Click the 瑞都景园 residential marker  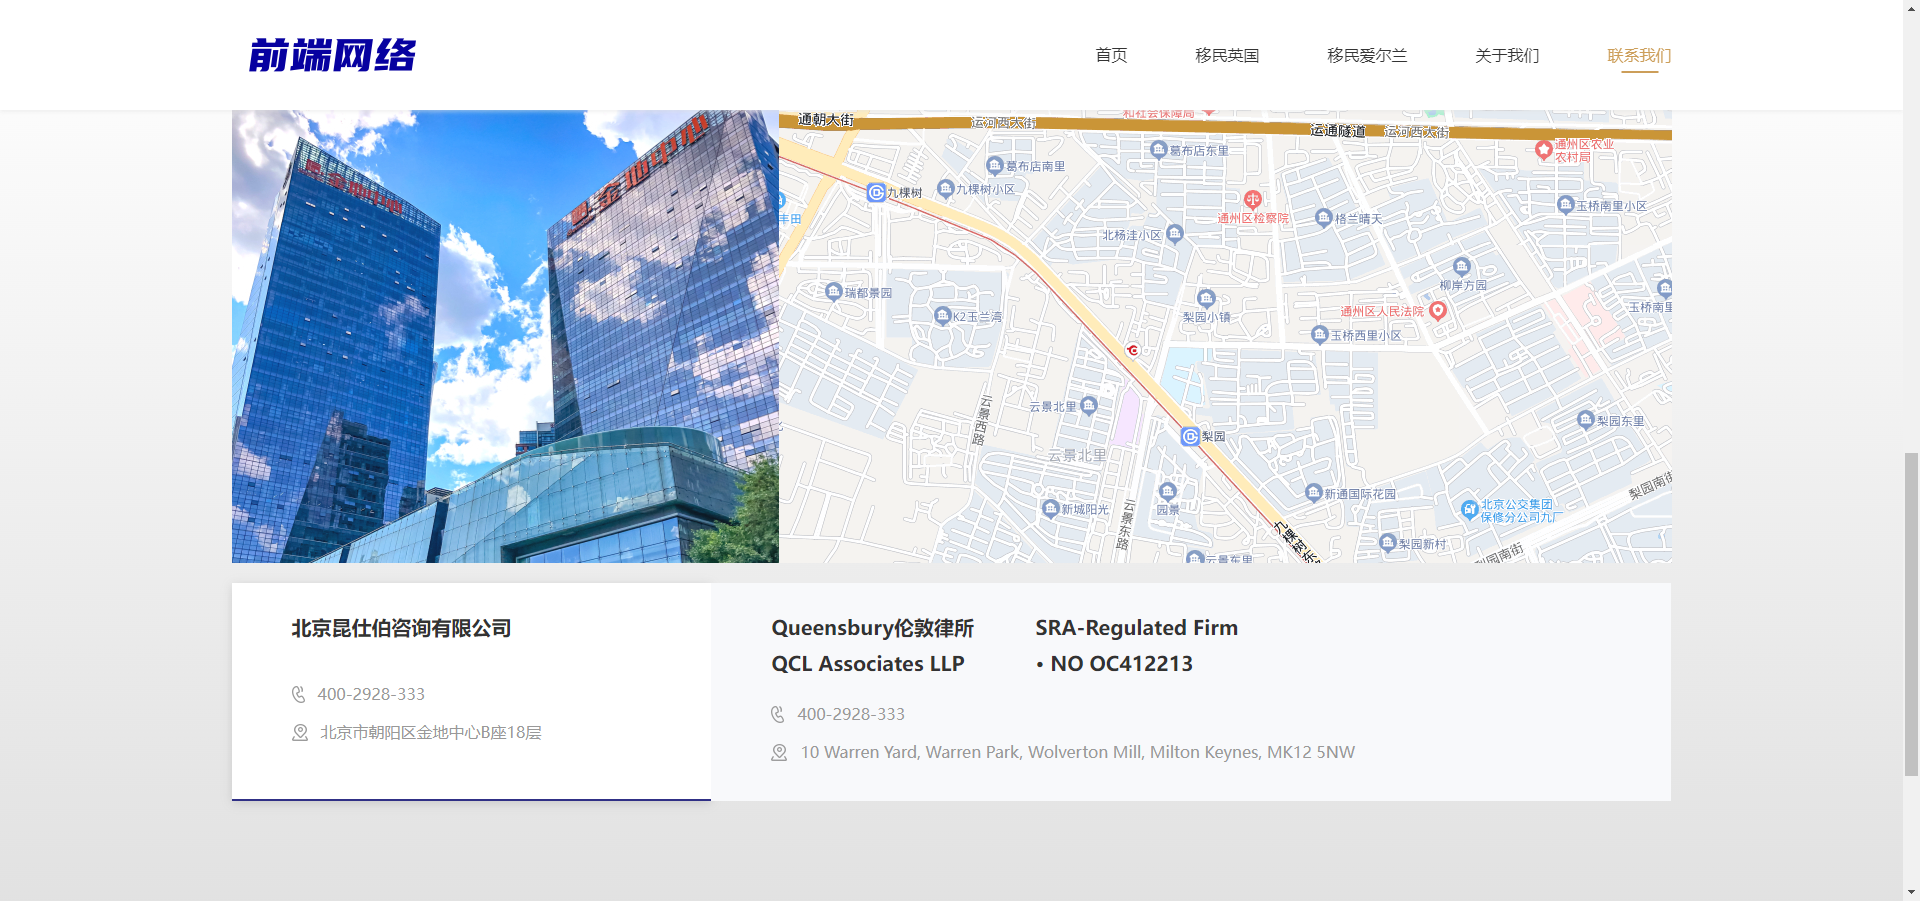tap(834, 292)
